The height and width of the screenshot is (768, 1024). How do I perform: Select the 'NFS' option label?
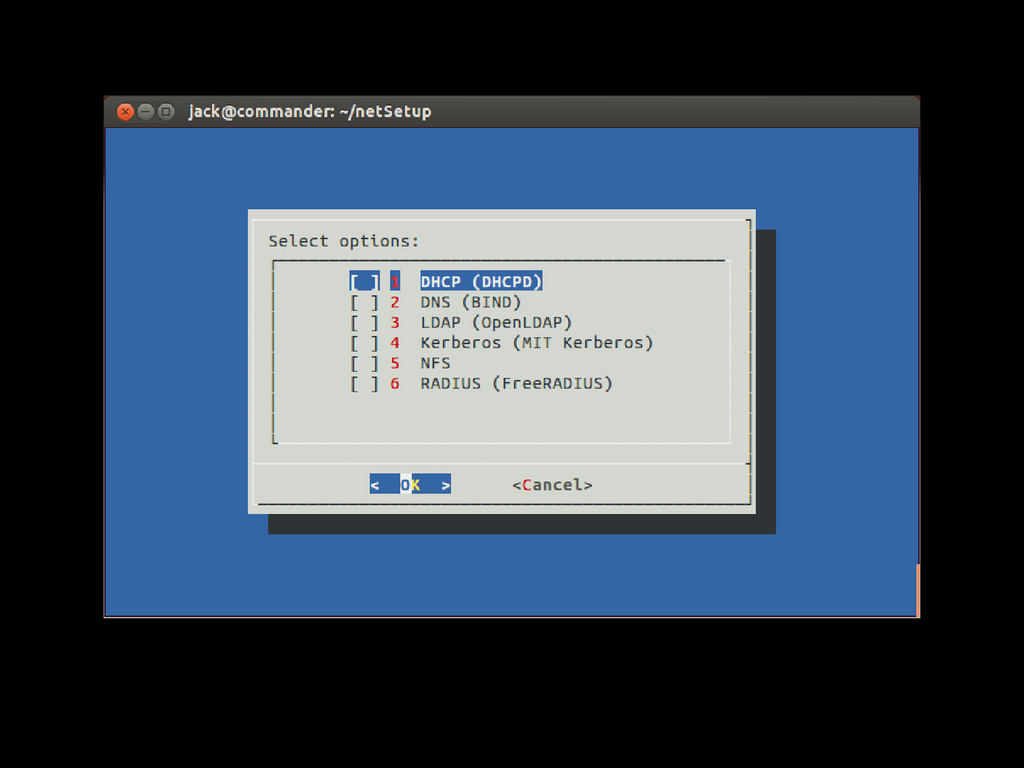[436, 363]
